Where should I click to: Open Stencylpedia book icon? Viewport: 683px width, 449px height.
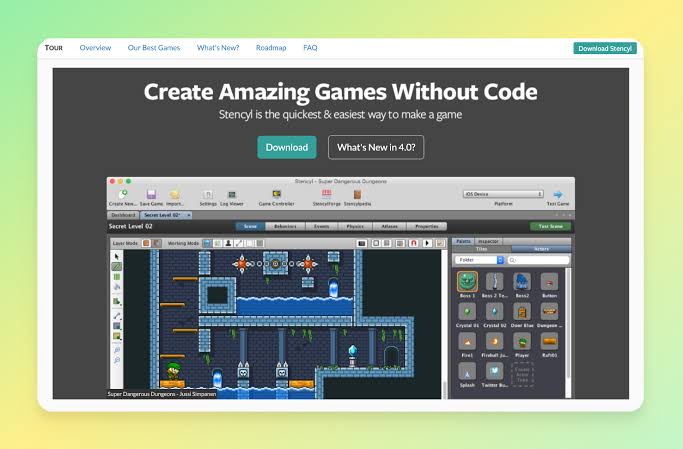click(357, 194)
